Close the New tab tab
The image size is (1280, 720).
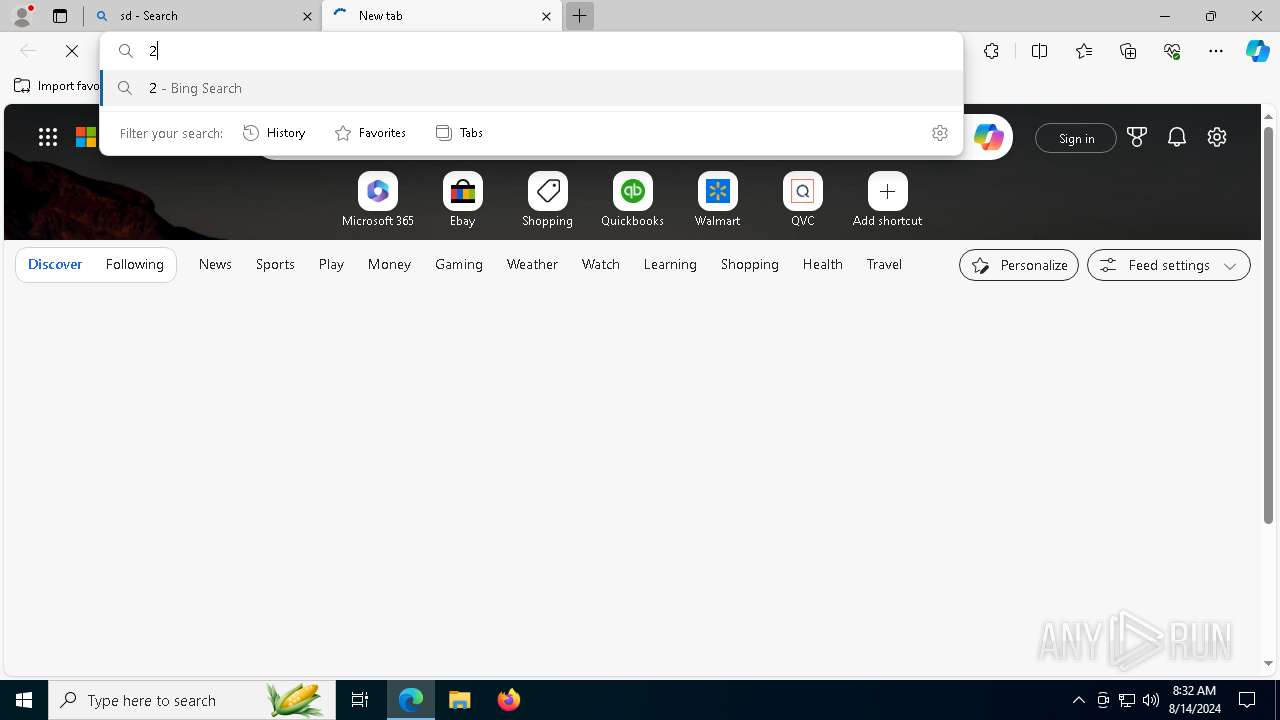point(546,16)
